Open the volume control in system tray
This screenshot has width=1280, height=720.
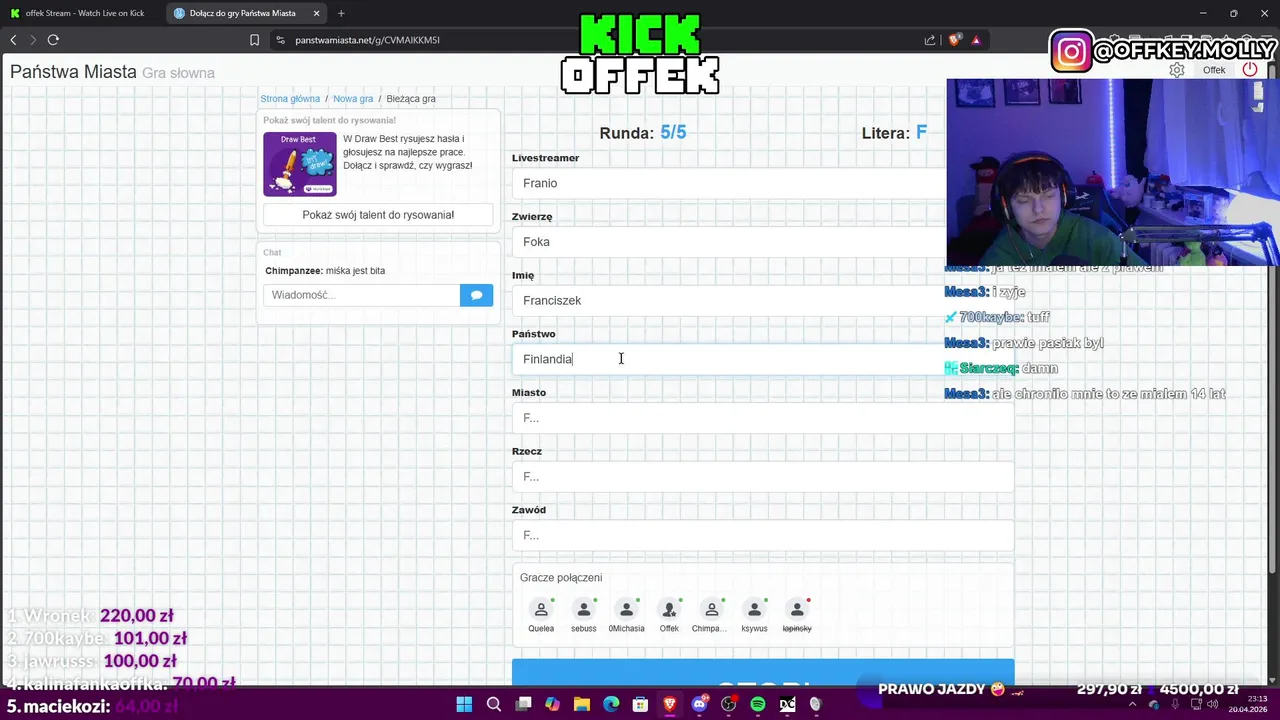(1211, 705)
